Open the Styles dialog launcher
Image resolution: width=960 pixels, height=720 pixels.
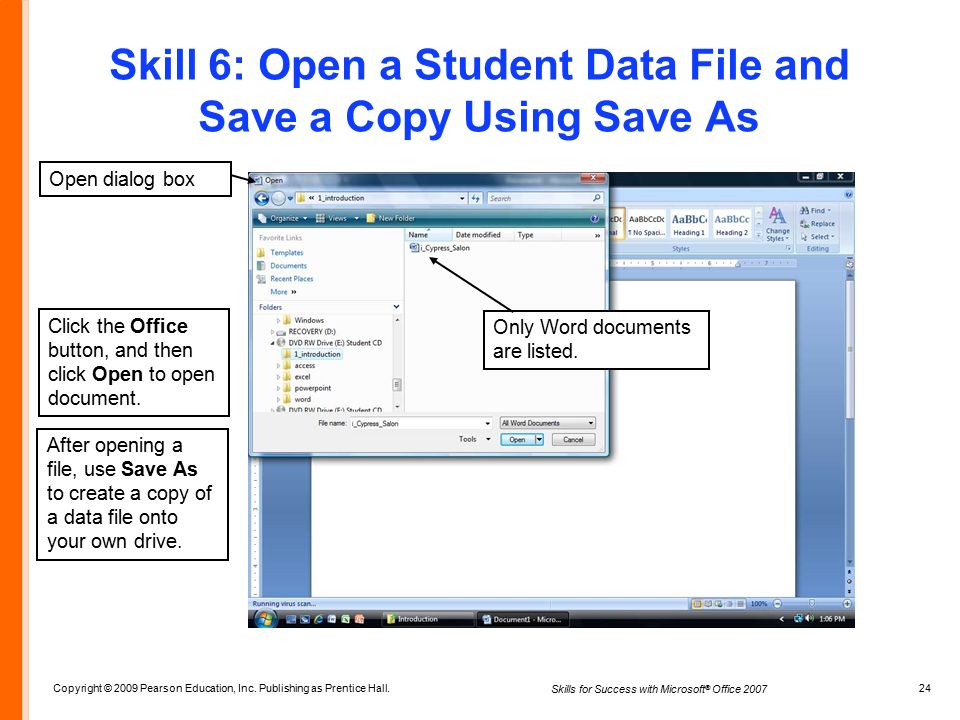(x=788, y=249)
